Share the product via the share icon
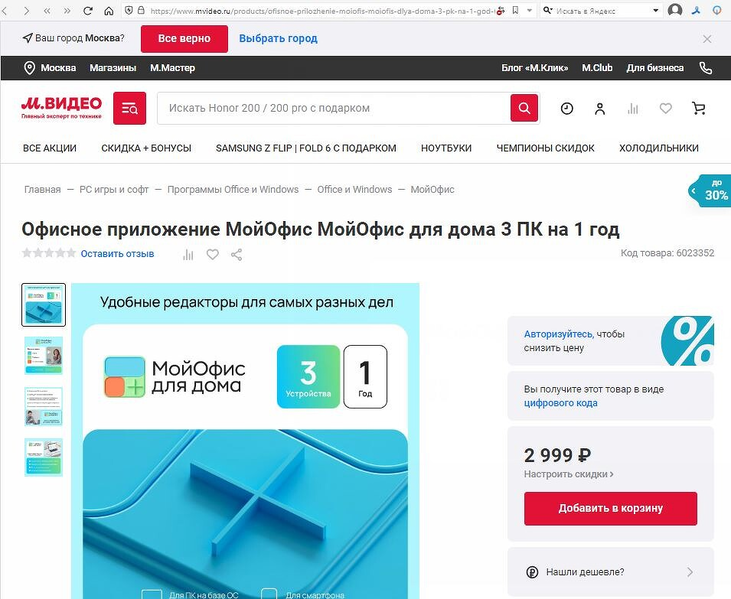731x599 pixels. click(236, 255)
